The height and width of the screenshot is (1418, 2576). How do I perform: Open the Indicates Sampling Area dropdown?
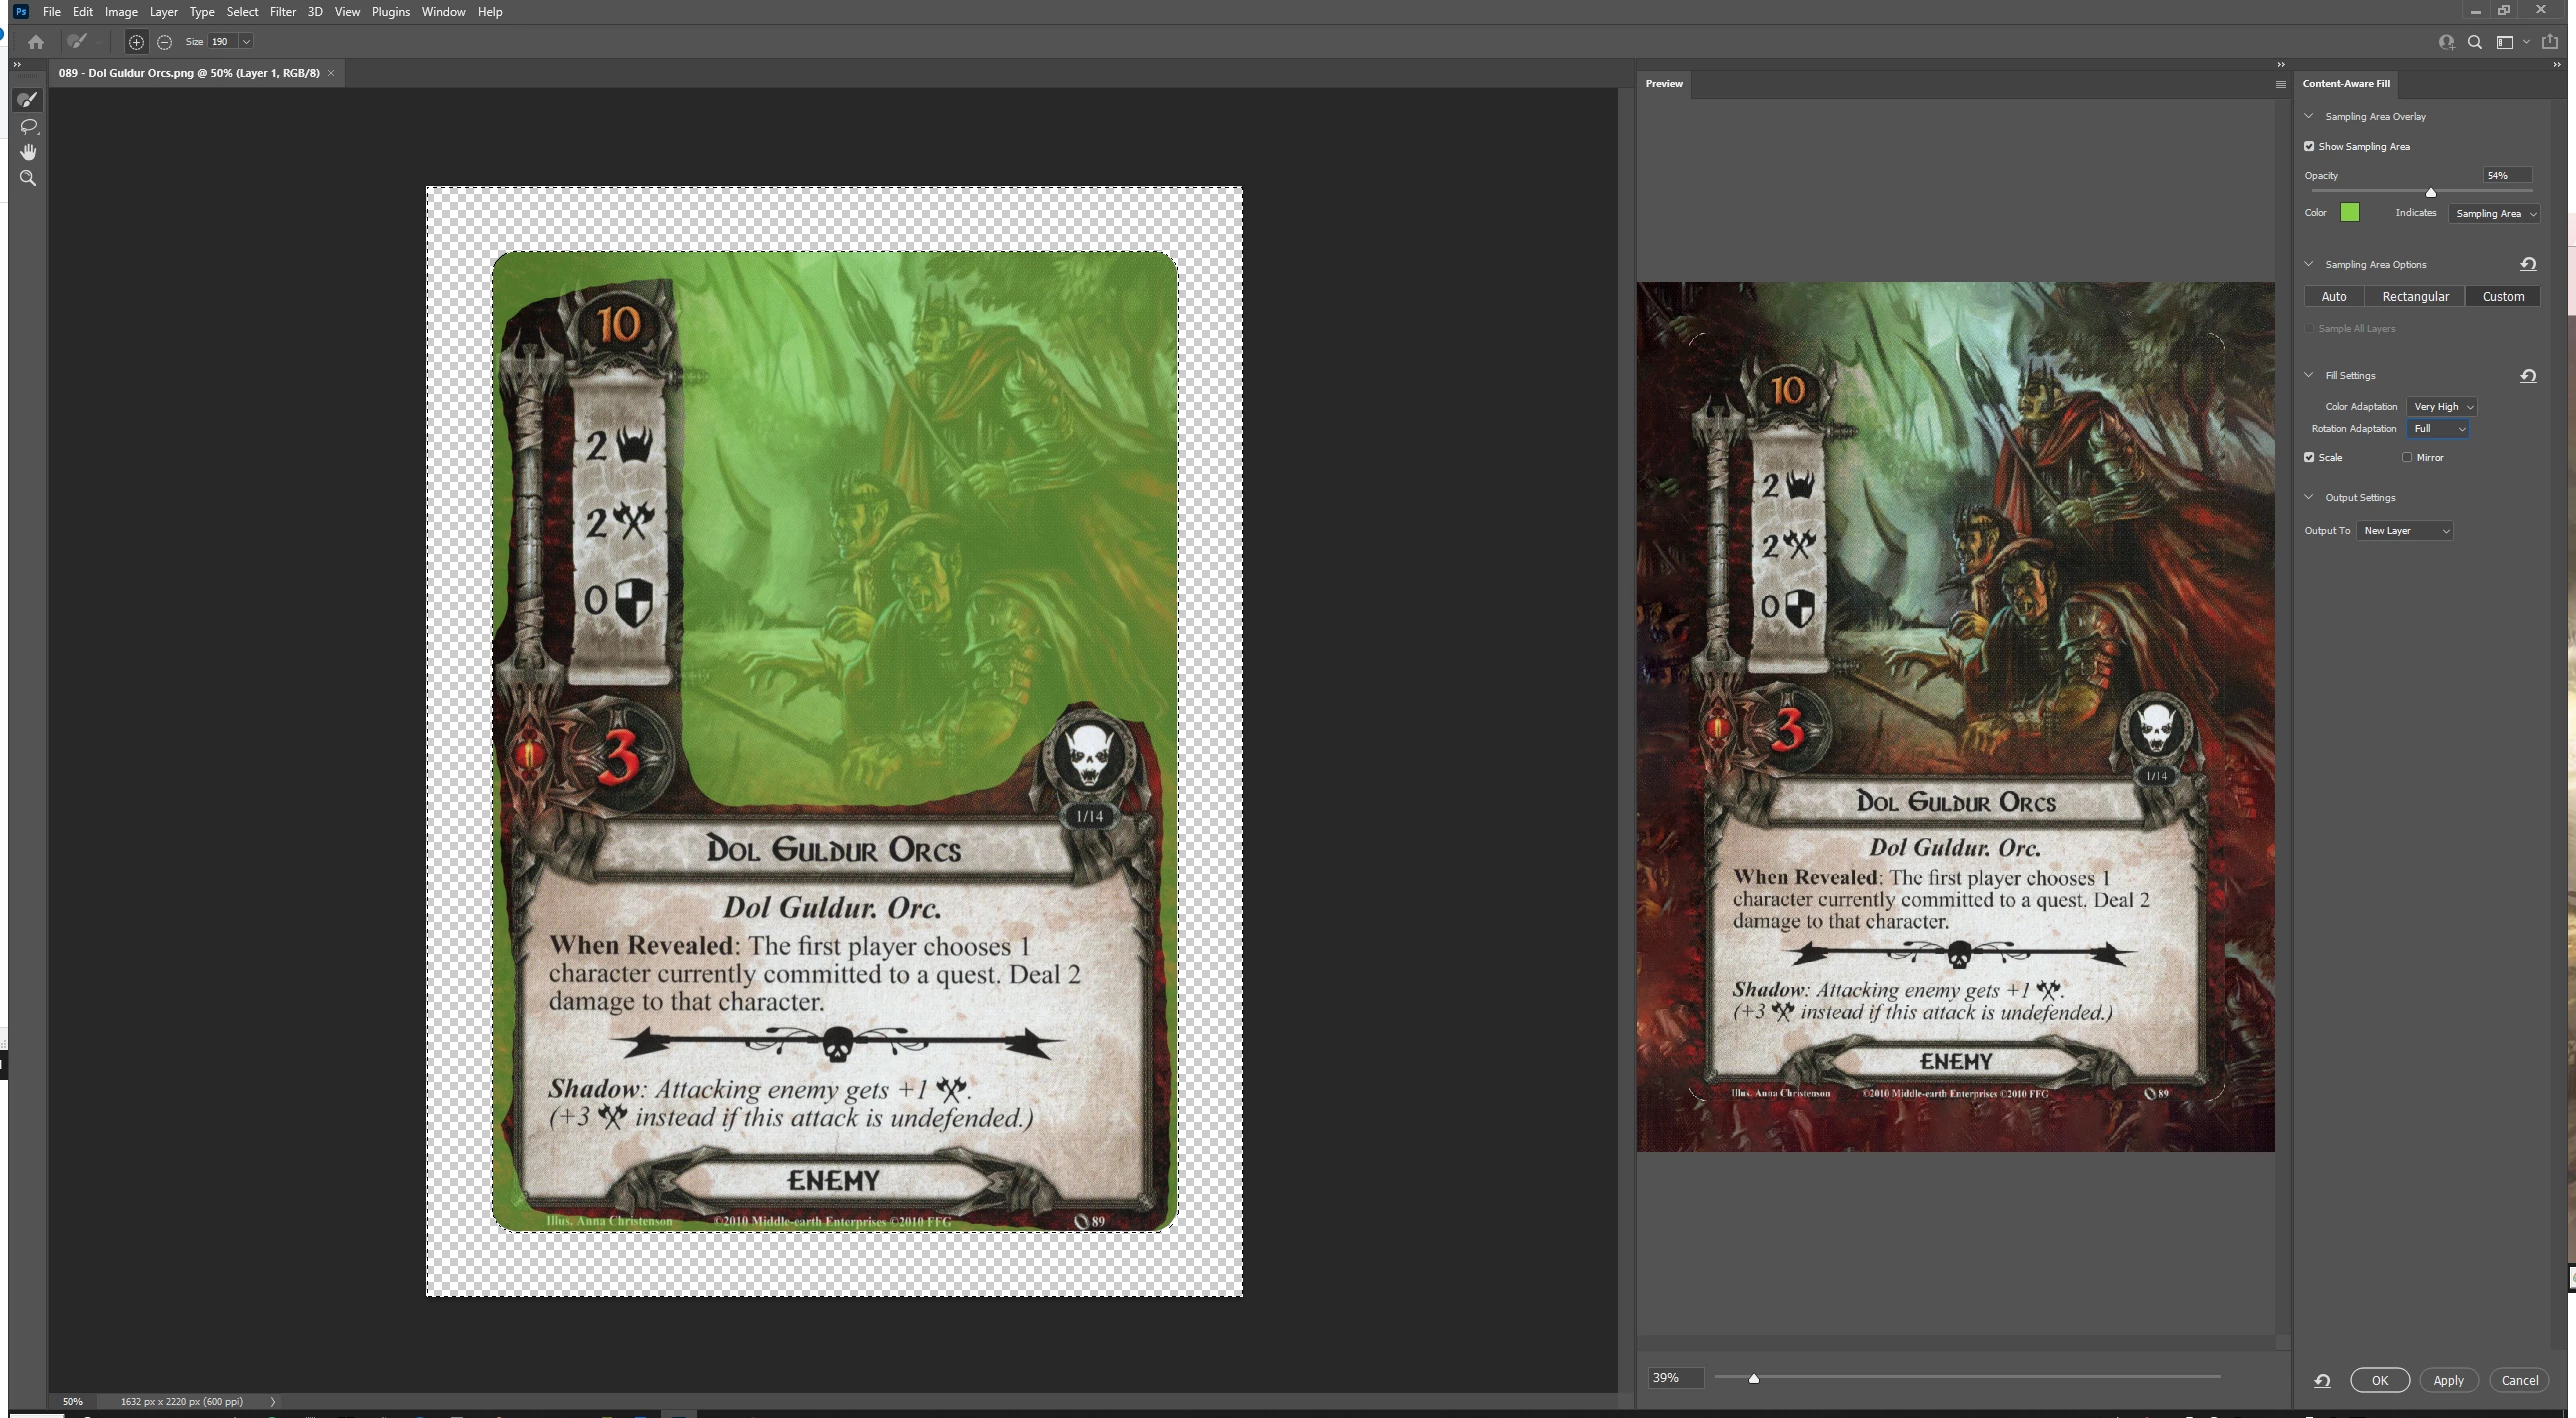[2494, 213]
